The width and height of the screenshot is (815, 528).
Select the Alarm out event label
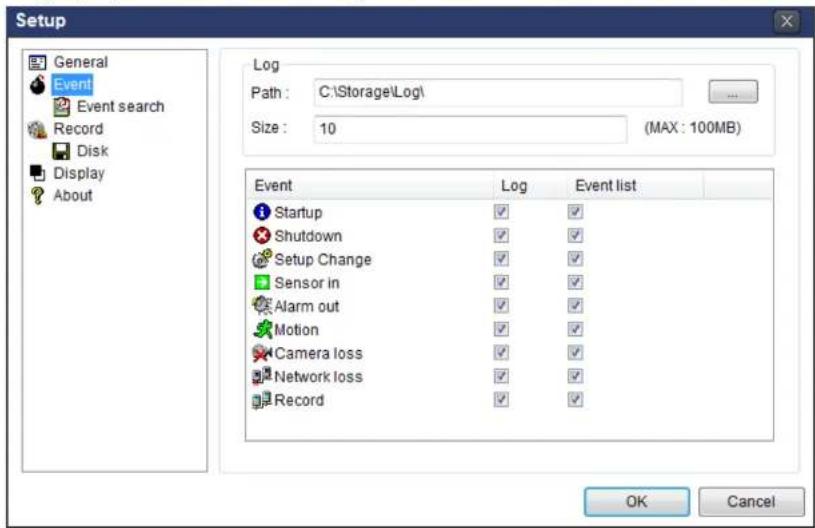pyautogui.click(x=307, y=306)
